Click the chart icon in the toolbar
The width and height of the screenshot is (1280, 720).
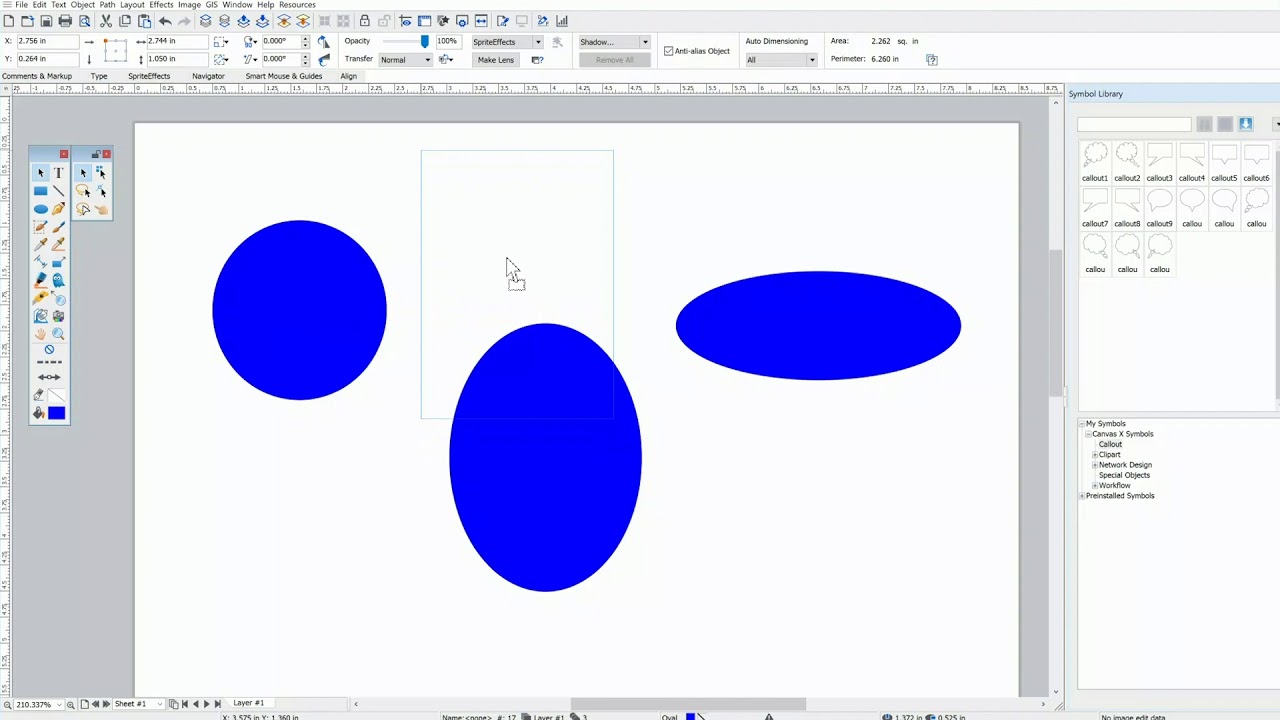coord(562,20)
